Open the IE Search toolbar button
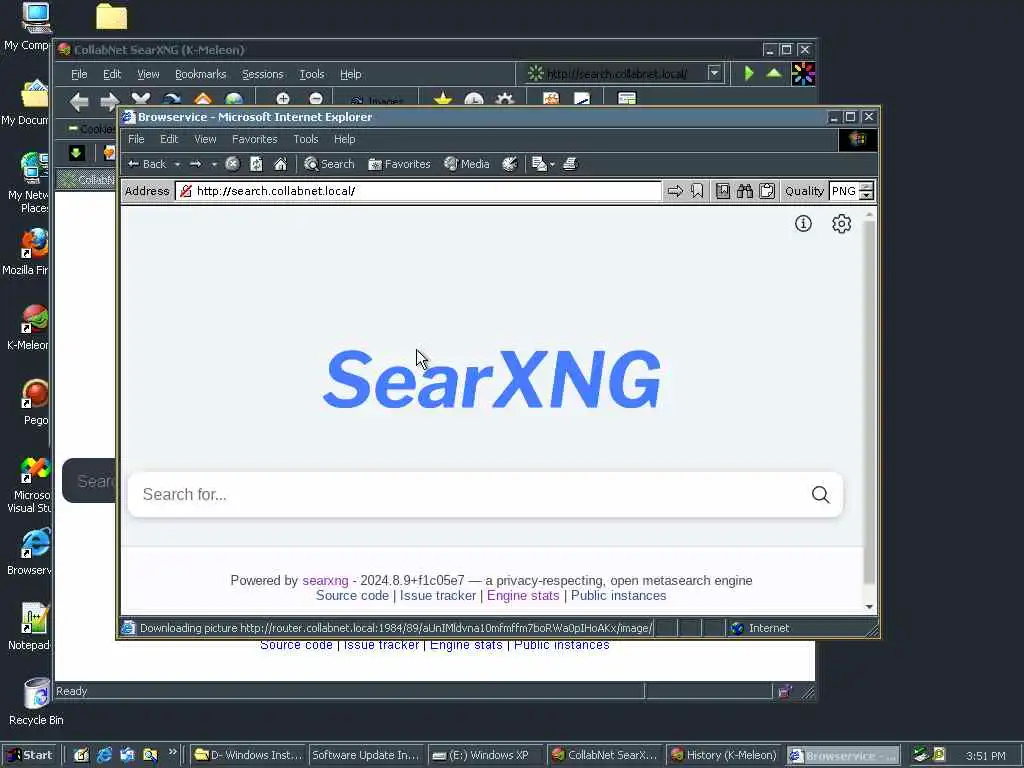The image size is (1024, 768). click(329, 164)
